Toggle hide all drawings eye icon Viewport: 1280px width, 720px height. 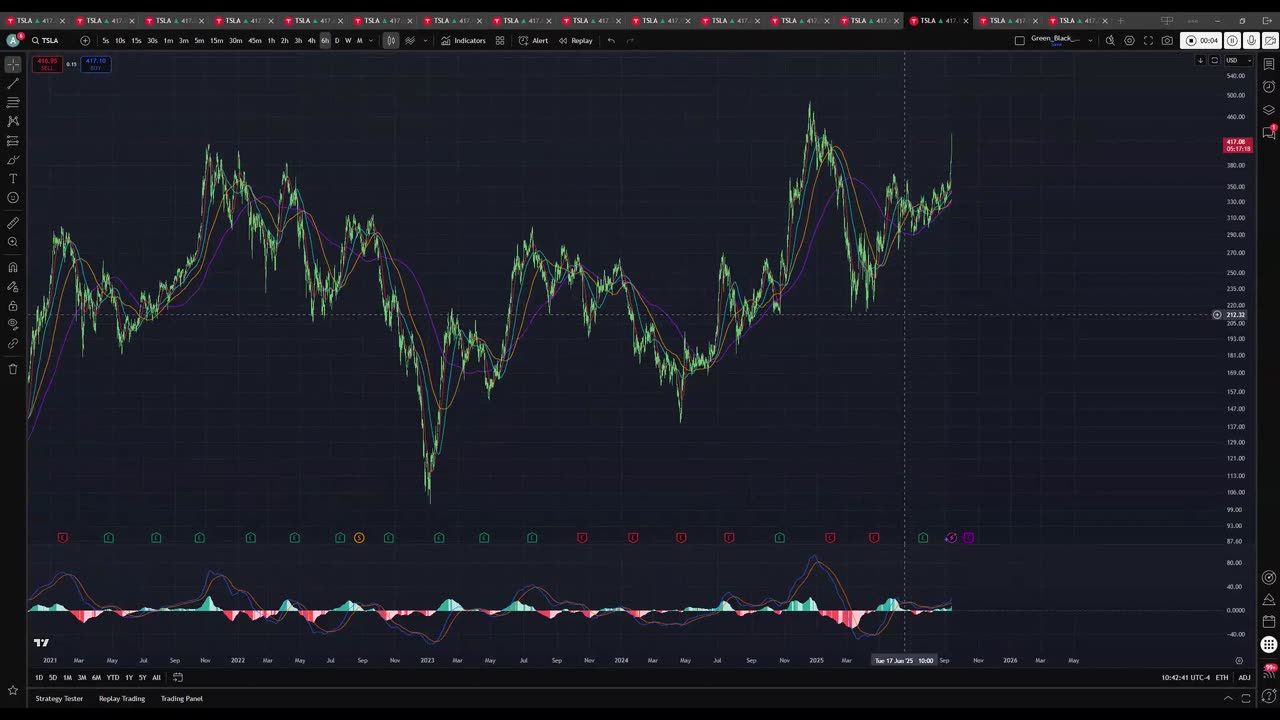pos(13,324)
